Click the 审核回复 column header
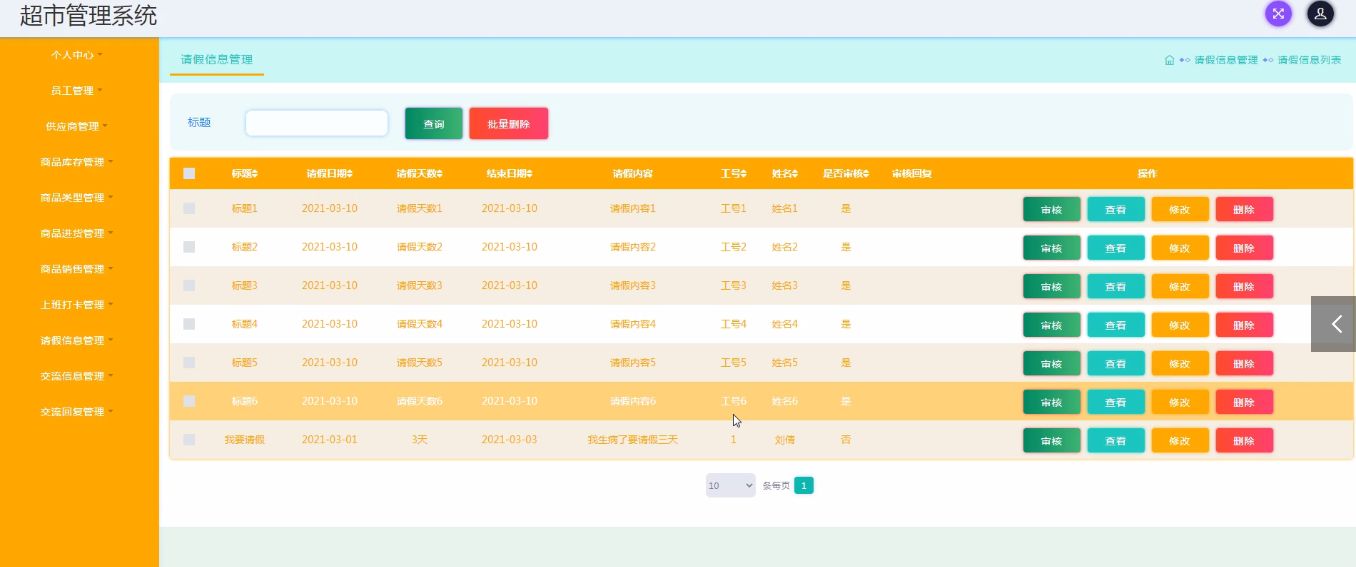The width and height of the screenshot is (1356, 567). coord(912,174)
